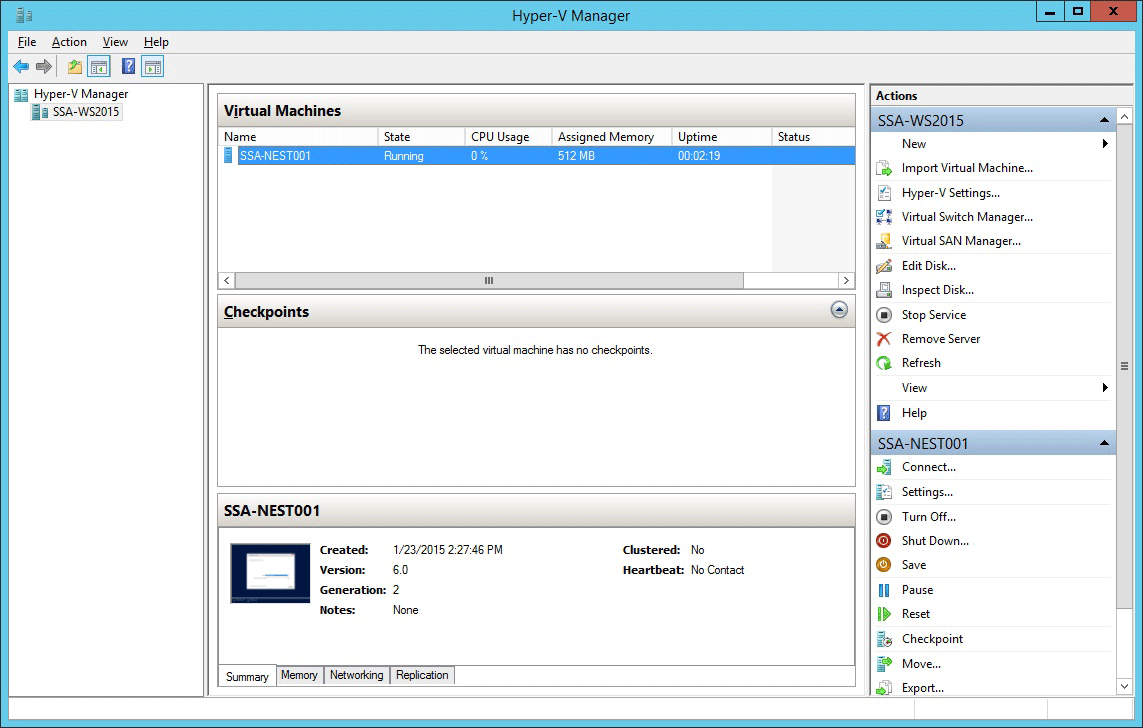Select the SSA-NEST001 virtual machine row
Screen dimensions: 1143x728
pos(538,156)
